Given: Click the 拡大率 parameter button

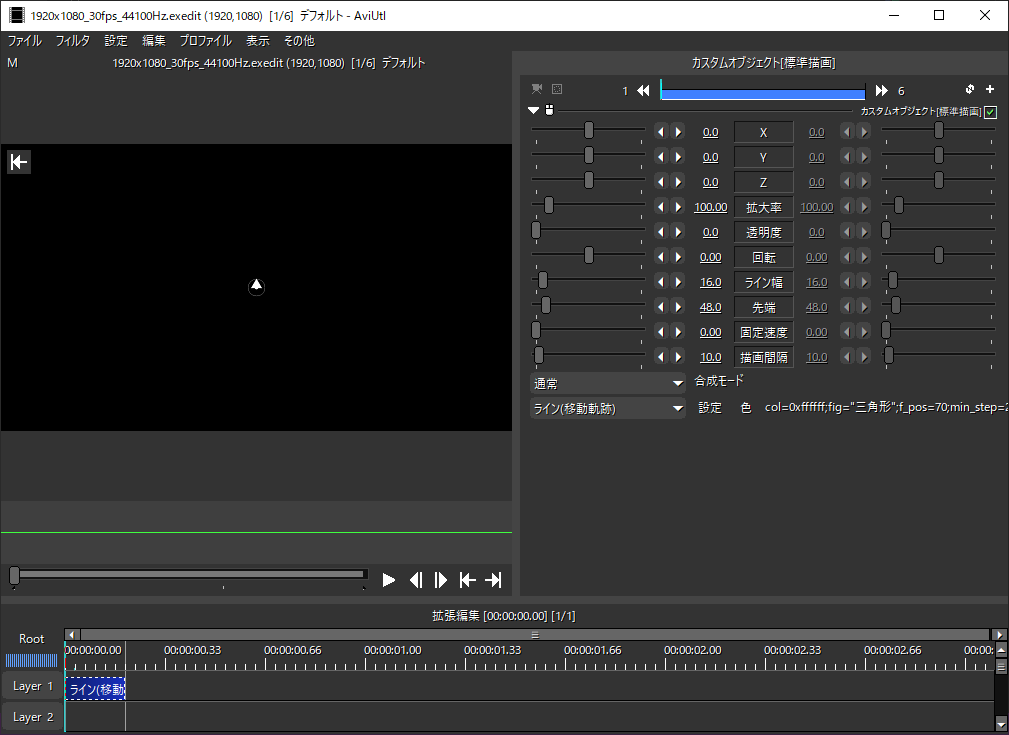Looking at the screenshot, I should coord(764,207).
